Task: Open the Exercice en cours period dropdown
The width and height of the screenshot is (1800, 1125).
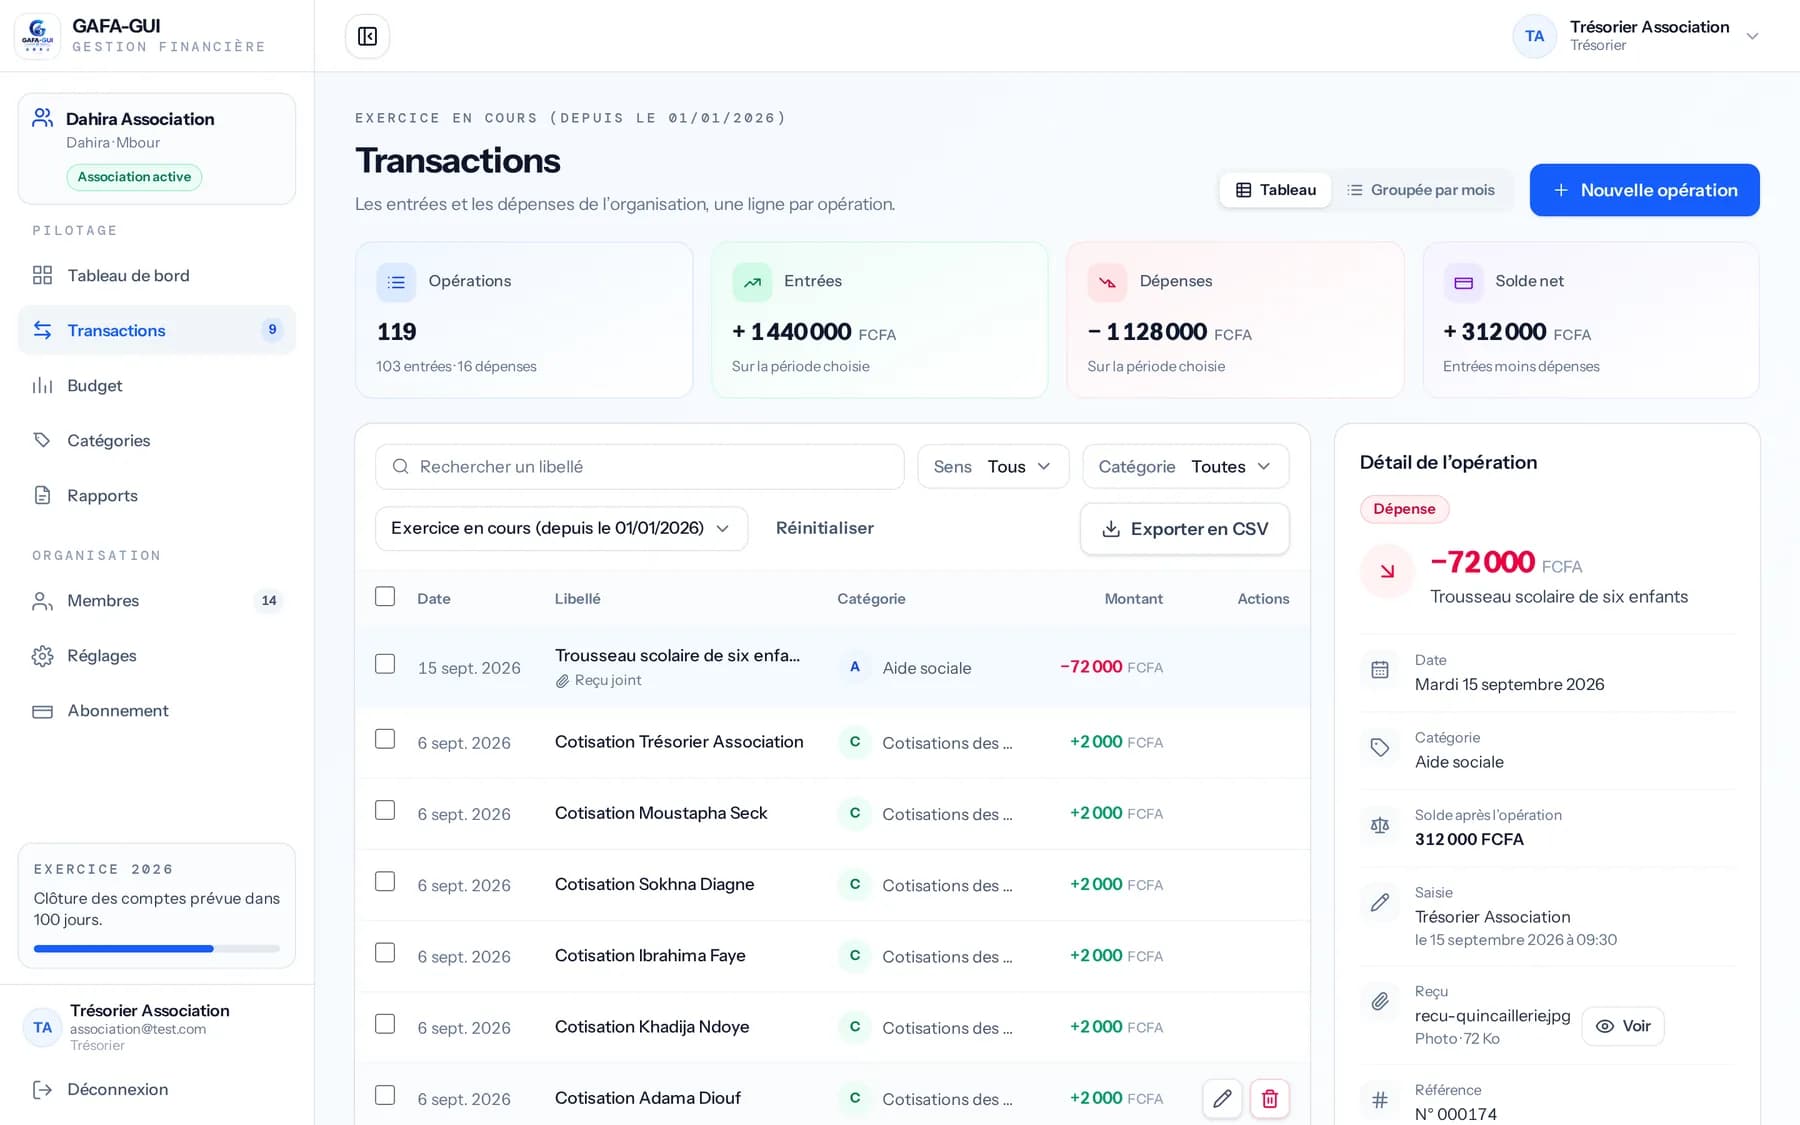Action: pos(561,528)
